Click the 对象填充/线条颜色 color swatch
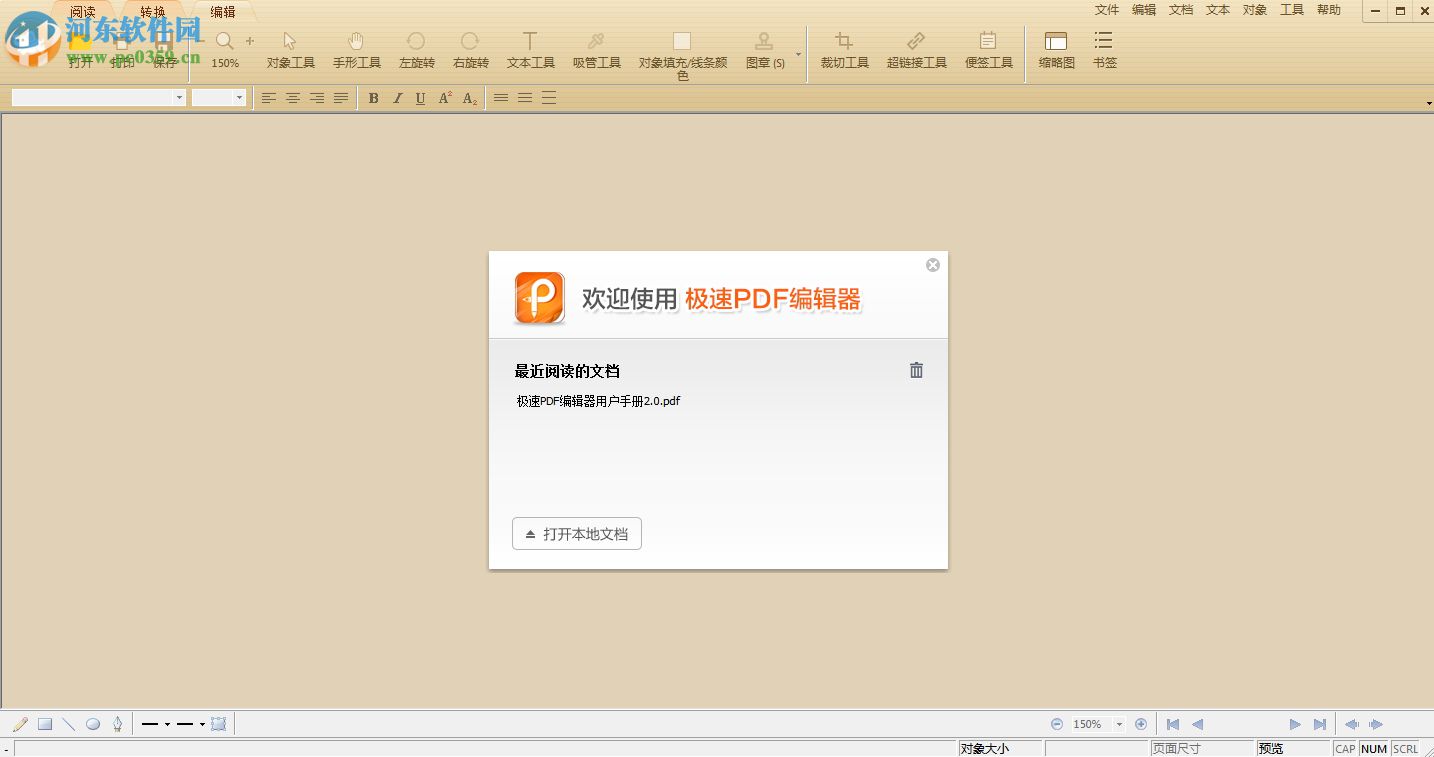Image resolution: width=1434 pixels, height=757 pixels. (x=682, y=42)
